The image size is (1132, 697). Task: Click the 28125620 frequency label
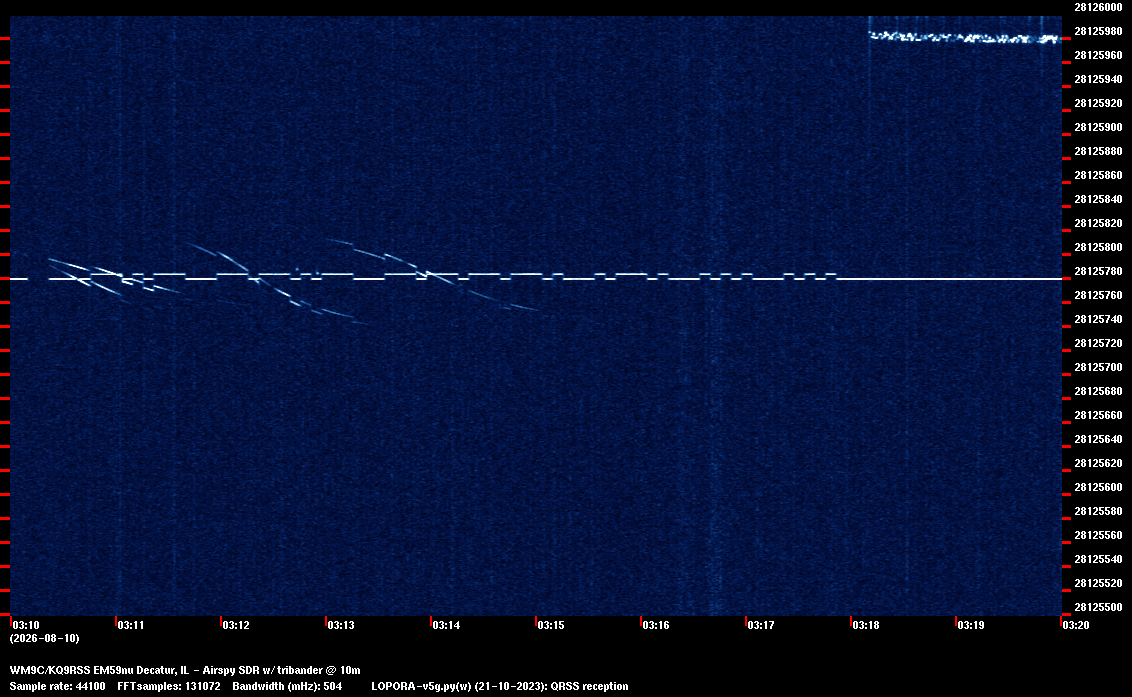point(1098,463)
